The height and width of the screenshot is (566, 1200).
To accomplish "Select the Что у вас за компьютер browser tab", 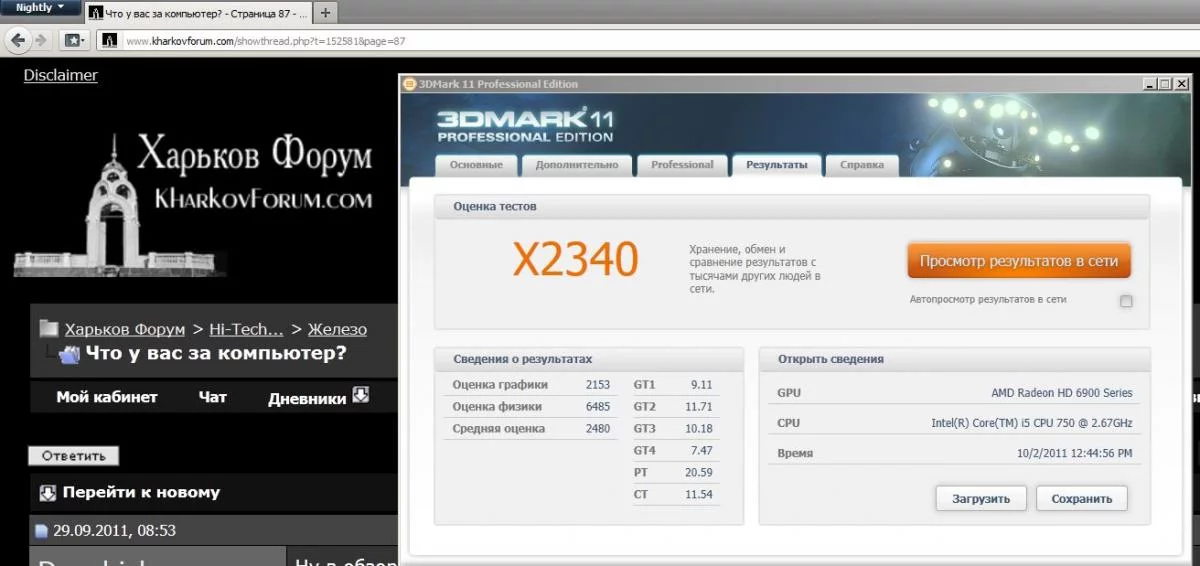I will [197, 13].
